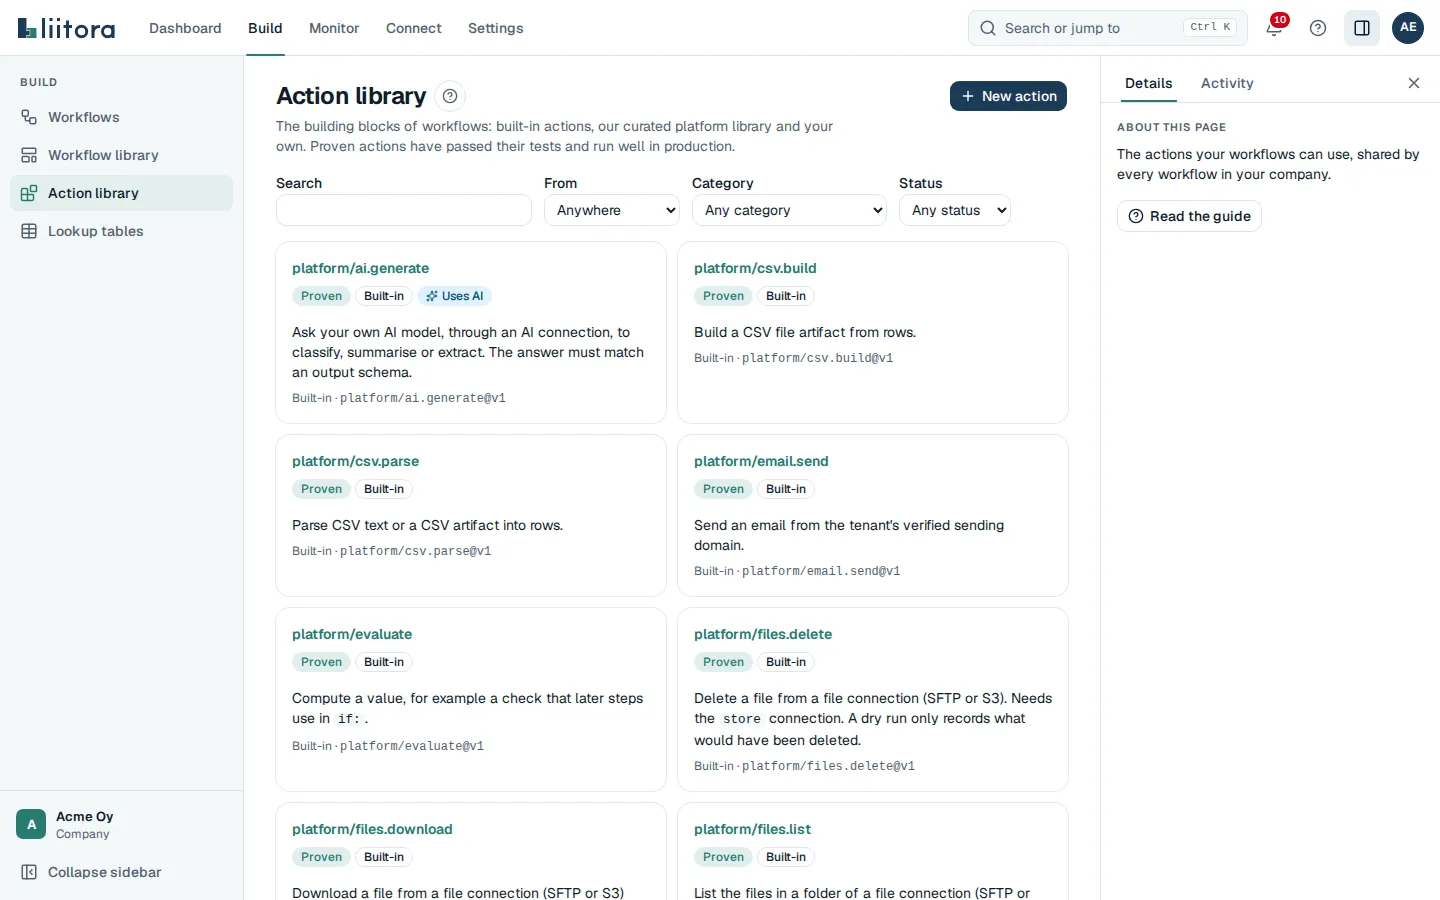Click the text platform/evaluate@v1
Viewport: 1440px width, 900px height.
tap(412, 746)
